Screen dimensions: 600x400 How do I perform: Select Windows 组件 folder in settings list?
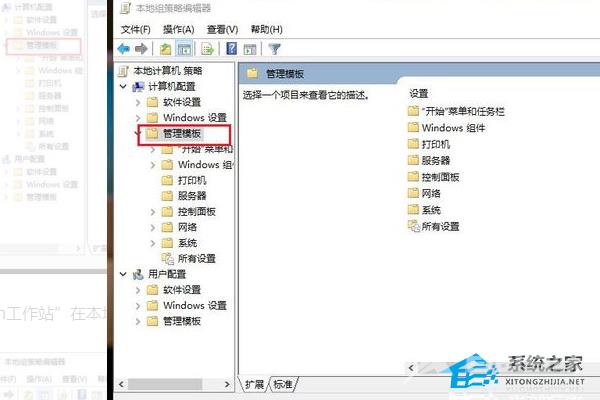[447, 128]
